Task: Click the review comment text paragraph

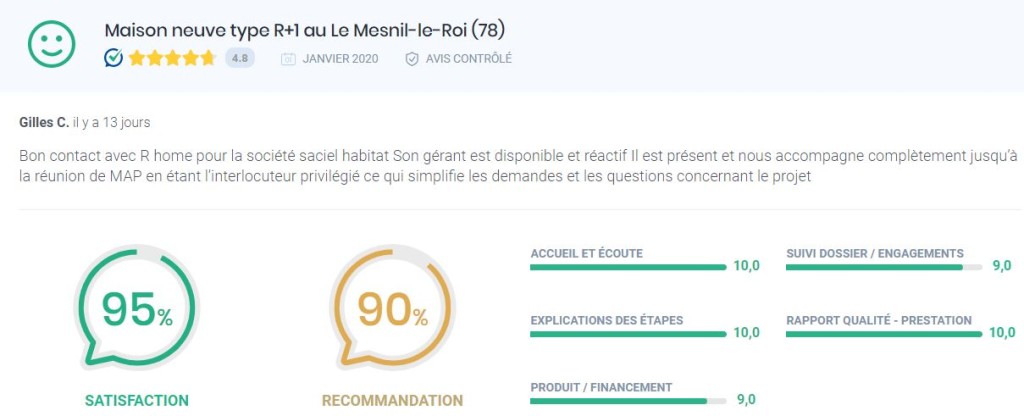Action: coord(518,167)
